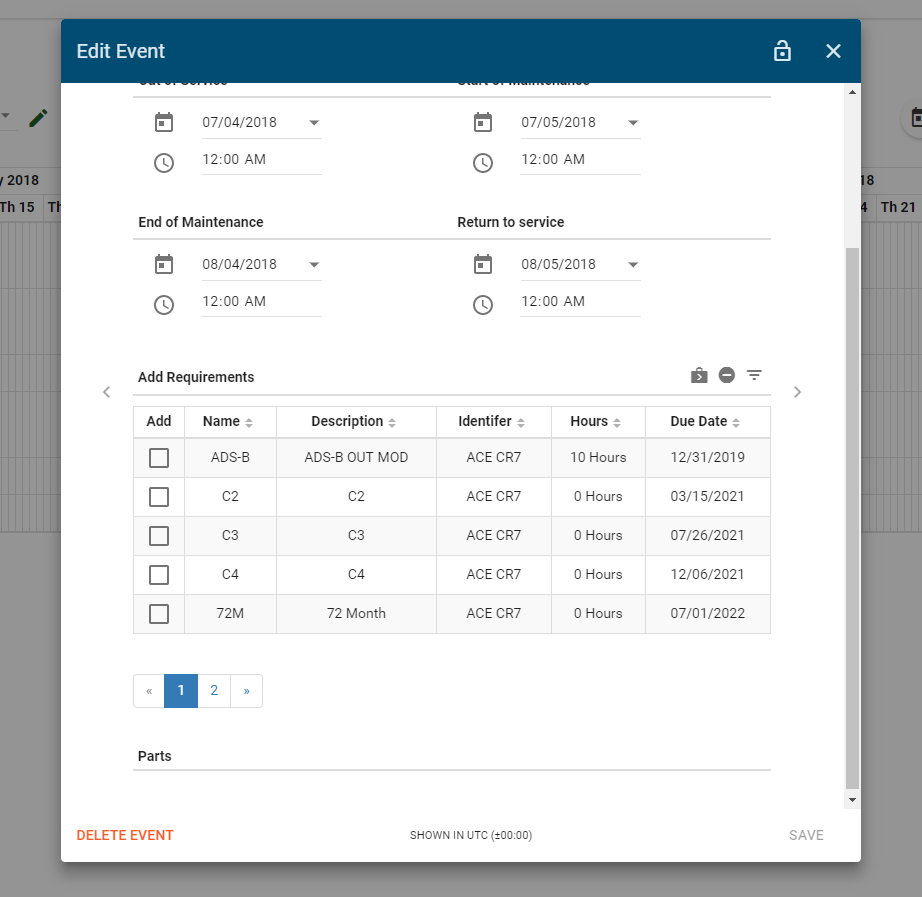Click the green pencil edit icon behind dialog

click(x=38, y=118)
